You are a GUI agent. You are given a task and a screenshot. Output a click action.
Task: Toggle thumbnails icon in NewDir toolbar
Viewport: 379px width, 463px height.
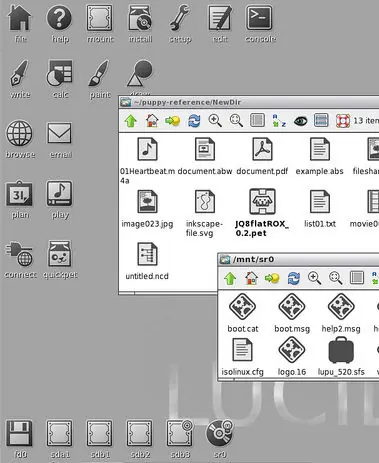321,121
